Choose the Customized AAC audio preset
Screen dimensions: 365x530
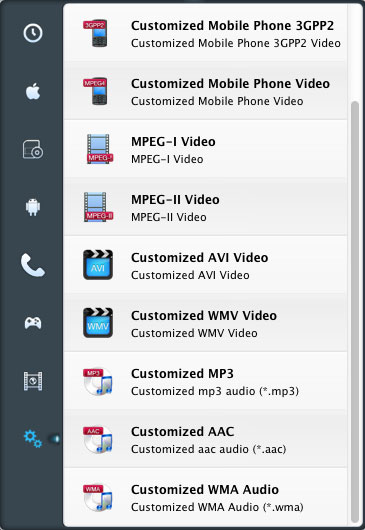coord(205,439)
